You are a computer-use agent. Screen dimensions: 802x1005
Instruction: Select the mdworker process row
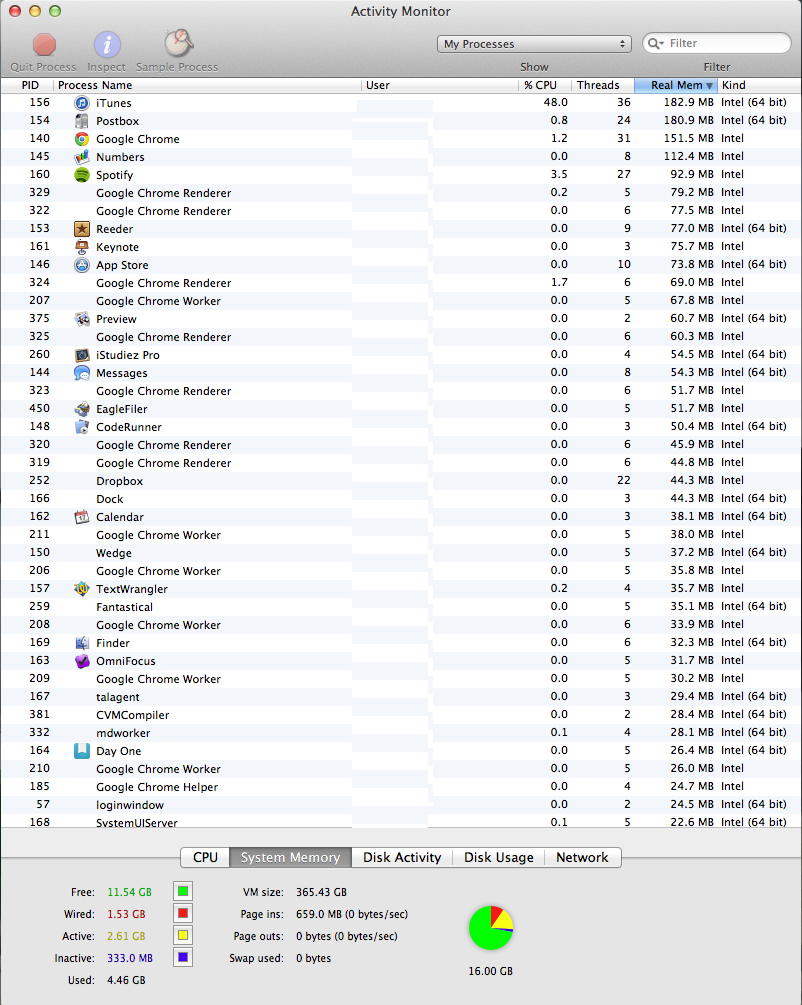[x=401, y=733]
